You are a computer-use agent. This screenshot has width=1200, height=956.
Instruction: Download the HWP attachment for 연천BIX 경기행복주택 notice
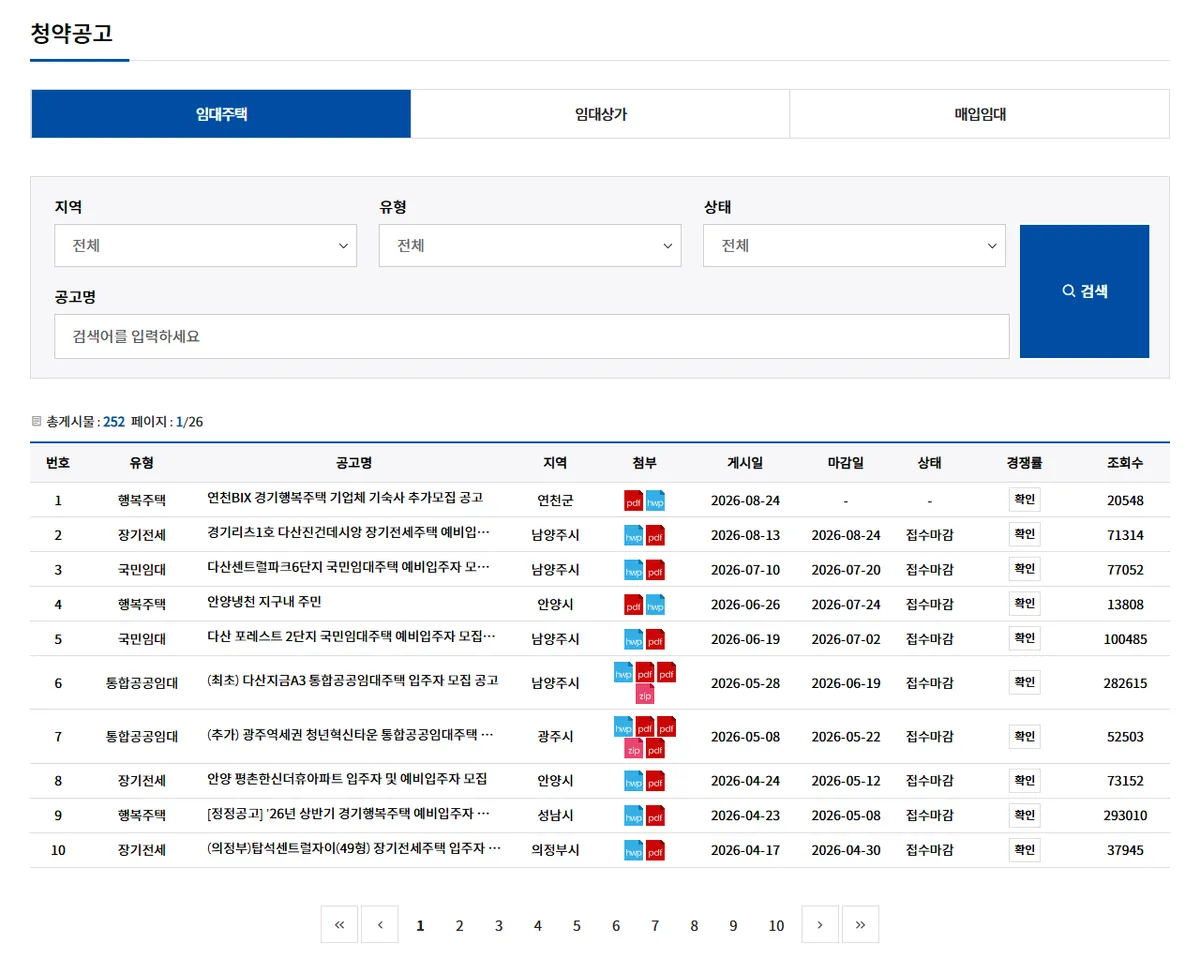tap(655, 500)
